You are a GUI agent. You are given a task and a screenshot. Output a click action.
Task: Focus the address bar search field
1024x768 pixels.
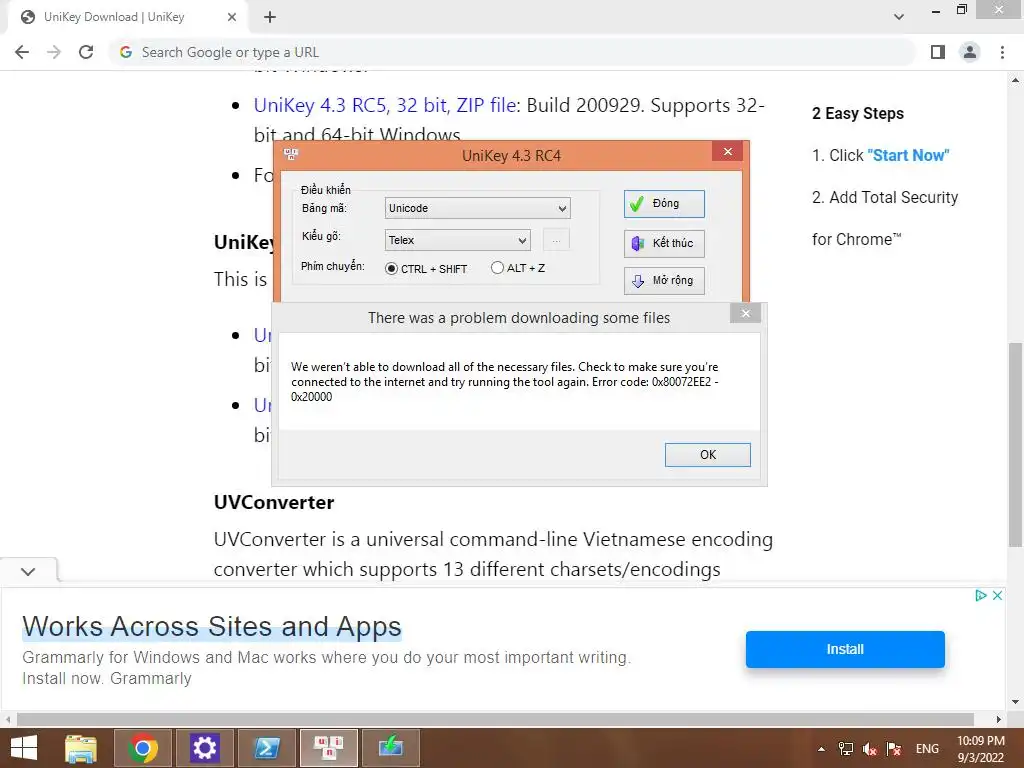511,52
